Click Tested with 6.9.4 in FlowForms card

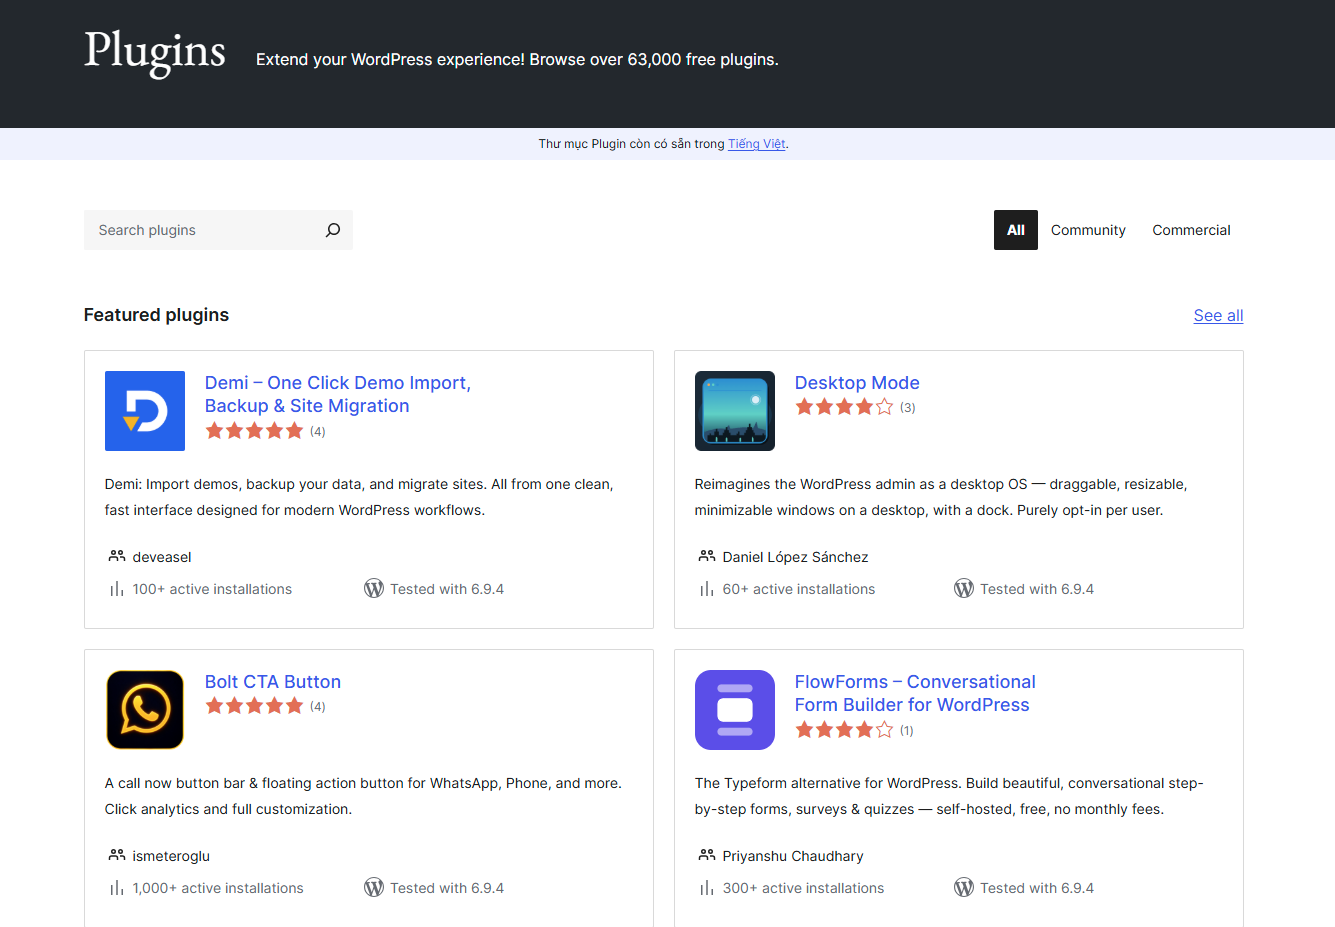pyautogui.click(x=1037, y=888)
